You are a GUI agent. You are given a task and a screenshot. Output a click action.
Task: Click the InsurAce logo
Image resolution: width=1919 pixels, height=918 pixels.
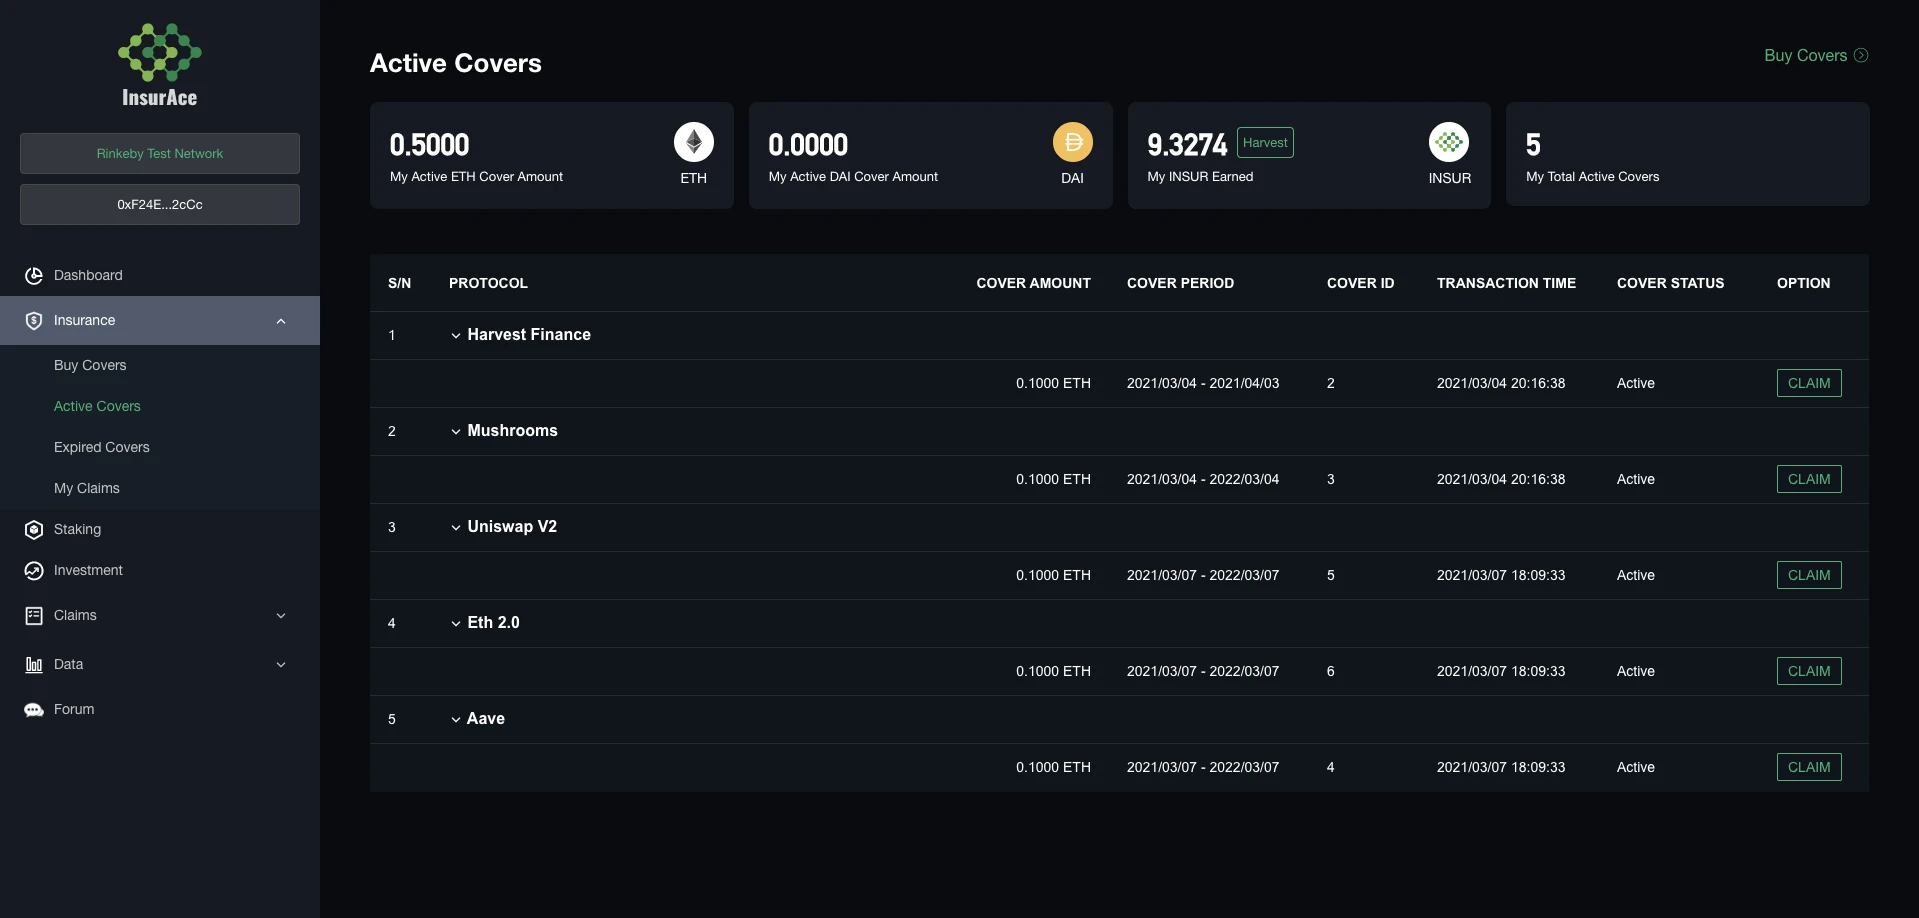(160, 65)
